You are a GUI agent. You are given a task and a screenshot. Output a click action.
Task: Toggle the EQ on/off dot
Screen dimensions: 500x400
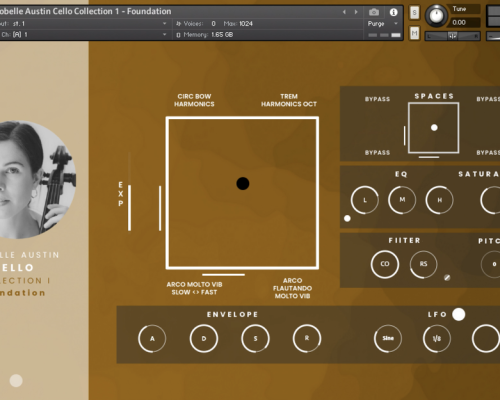pos(347,218)
